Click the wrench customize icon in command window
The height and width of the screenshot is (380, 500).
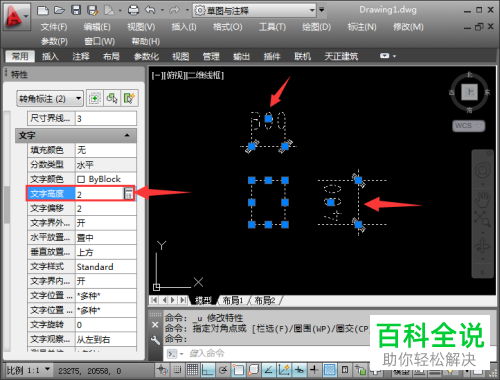coord(155,340)
